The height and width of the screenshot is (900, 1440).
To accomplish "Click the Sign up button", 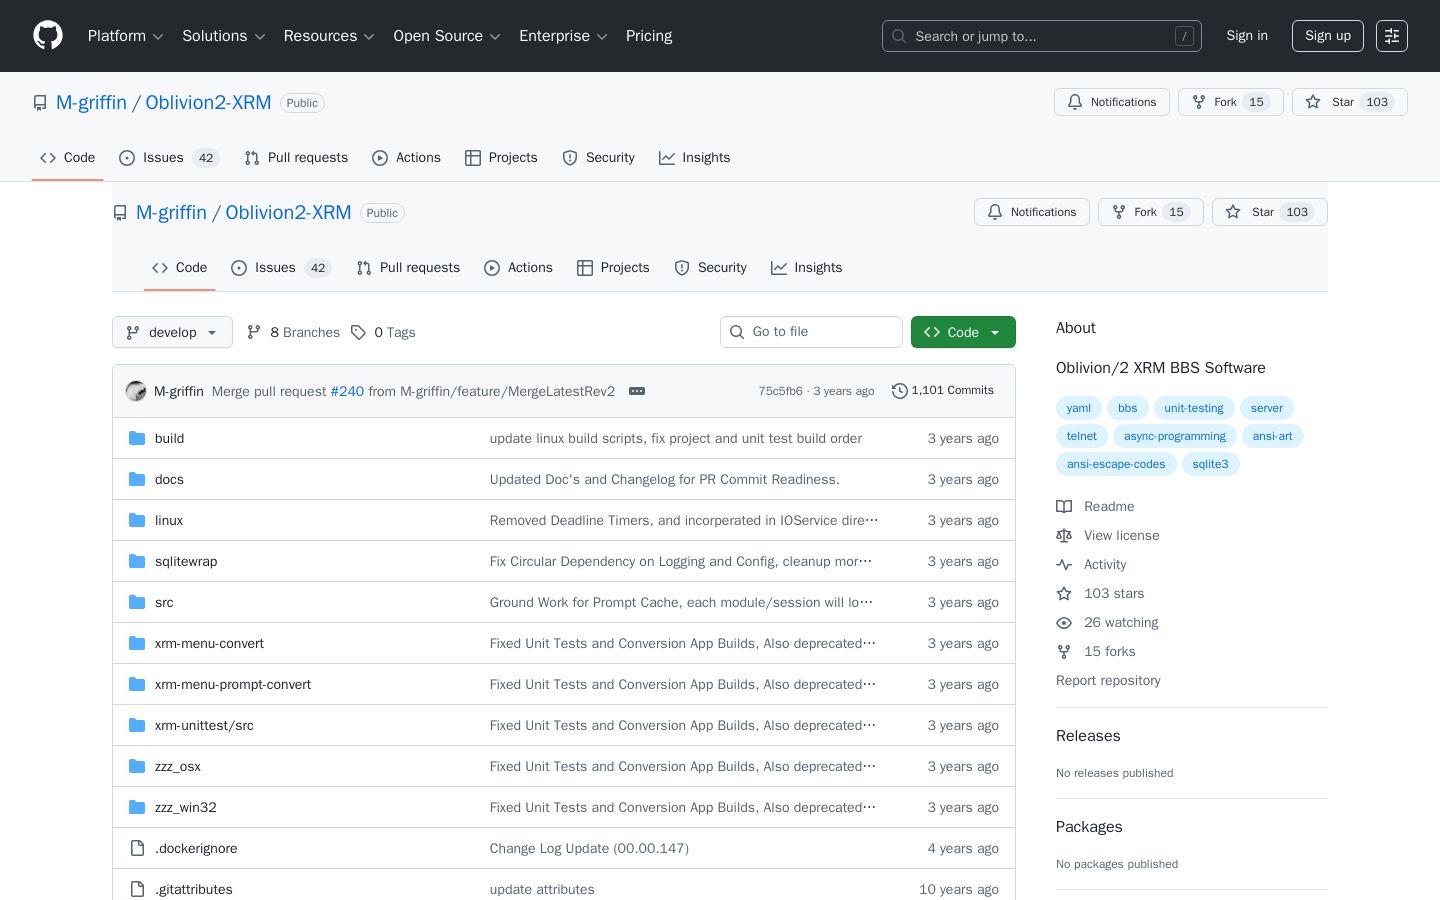I will click(1328, 36).
